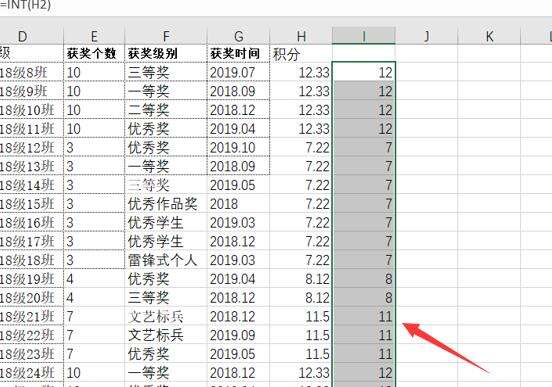This screenshot has height=387, width=552.
Task: Click date cell 2019.09
Action: [x=239, y=335]
